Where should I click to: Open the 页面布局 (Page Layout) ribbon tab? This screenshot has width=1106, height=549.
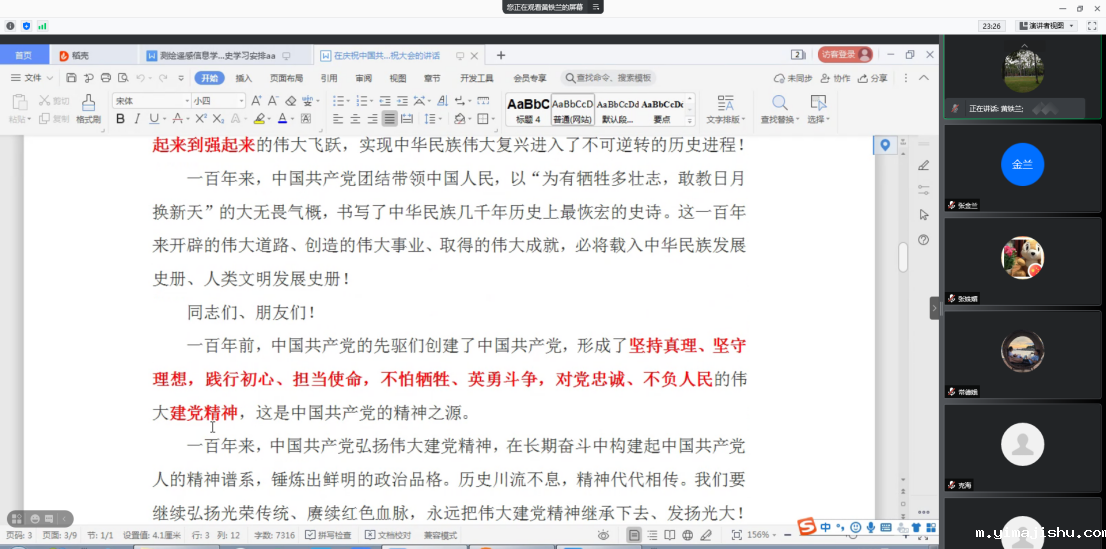coord(286,78)
